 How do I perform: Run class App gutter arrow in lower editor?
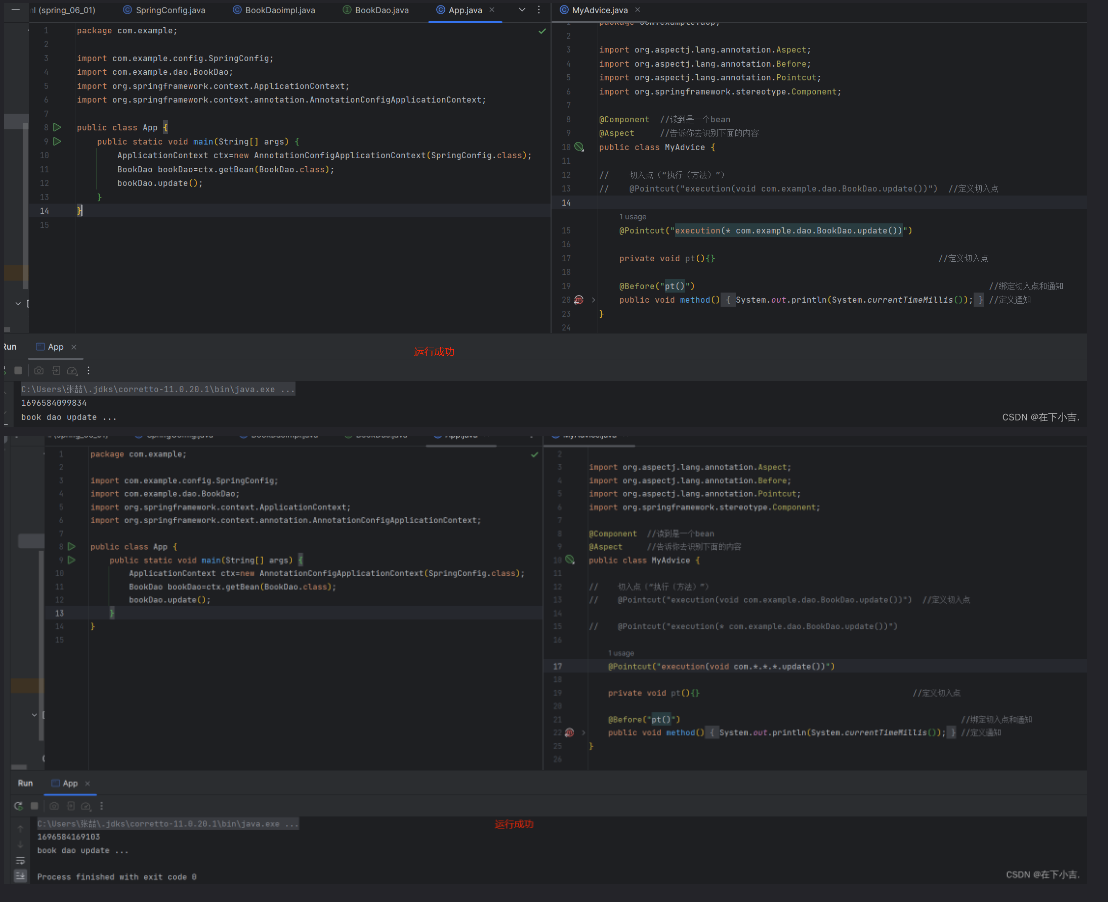click(71, 546)
